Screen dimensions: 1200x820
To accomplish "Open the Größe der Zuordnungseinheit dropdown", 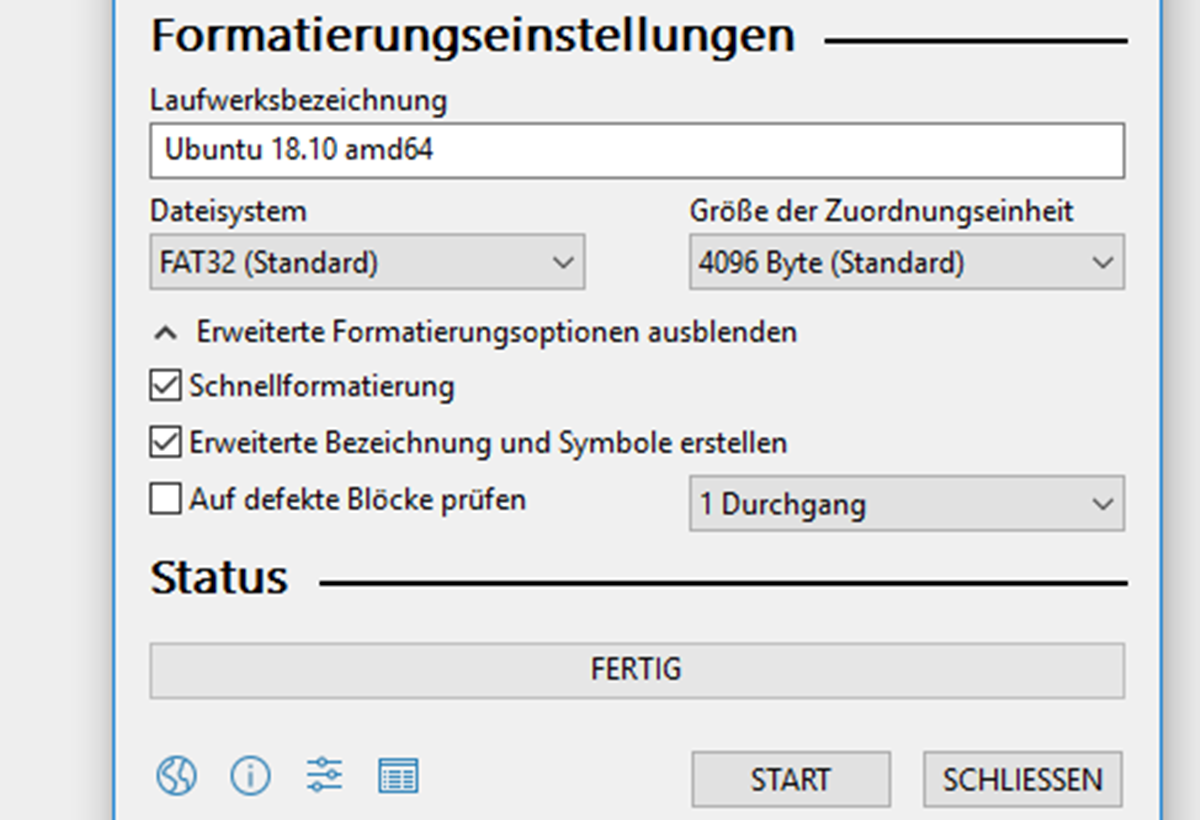I will [907, 263].
